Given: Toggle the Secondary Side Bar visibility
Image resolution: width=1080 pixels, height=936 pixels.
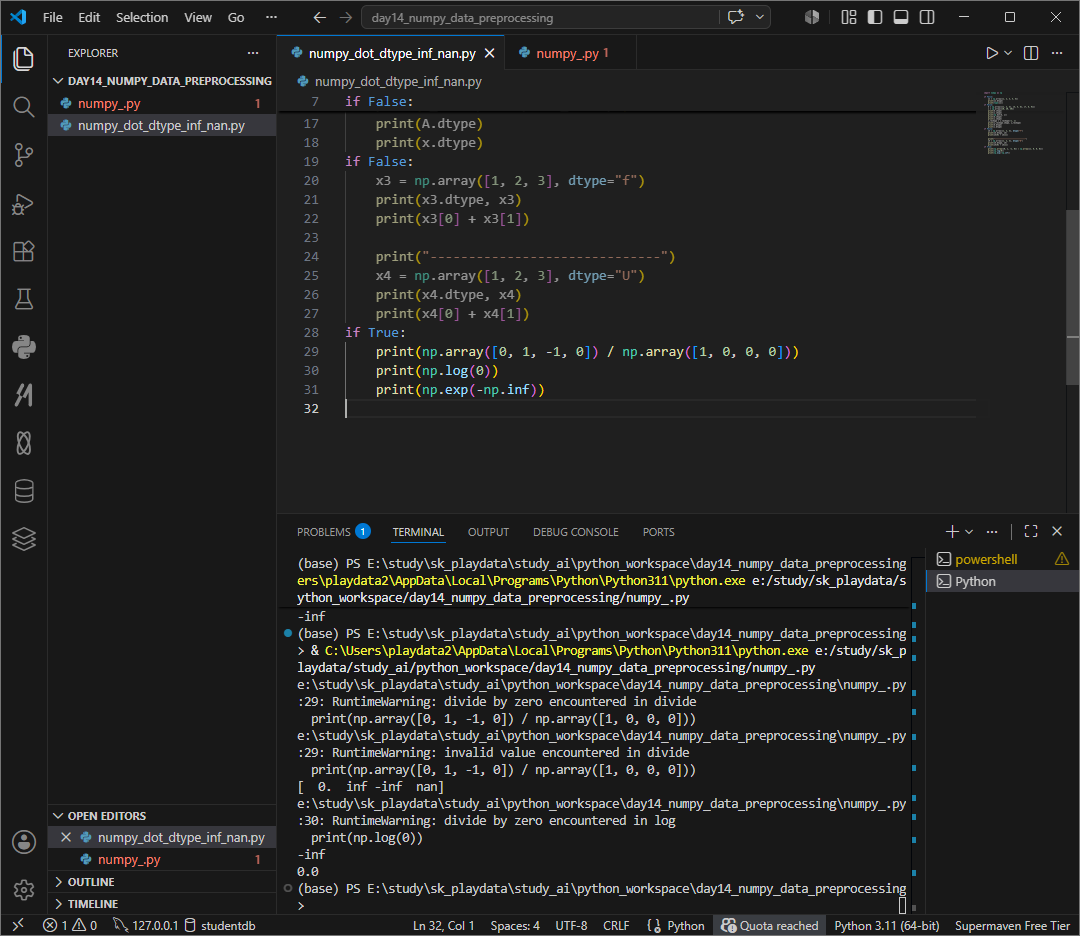Looking at the screenshot, I should 927,17.
